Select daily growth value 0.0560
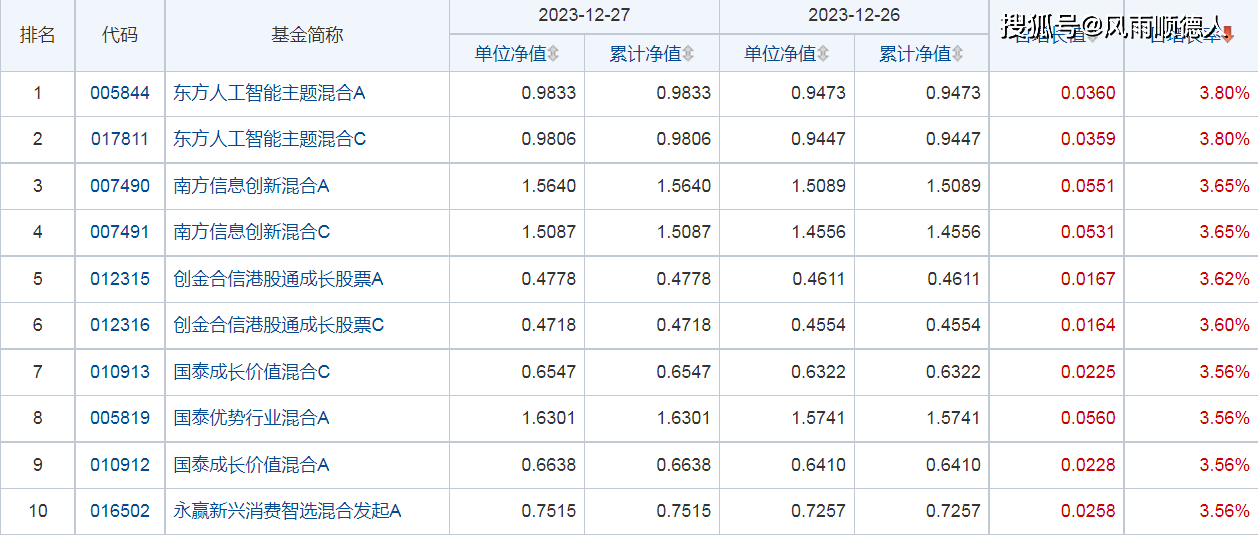1258x535 pixels. pos(1088,418)
